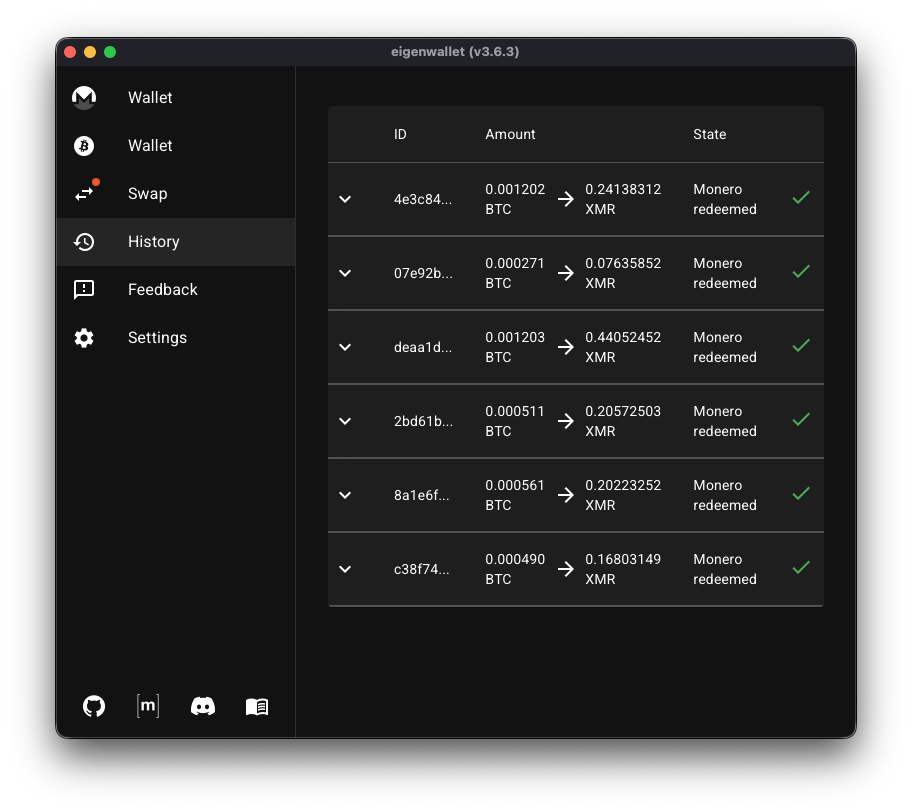Open the documentation book icon
This screenshot has height=812, width=912.
click(x=256, y=706)
